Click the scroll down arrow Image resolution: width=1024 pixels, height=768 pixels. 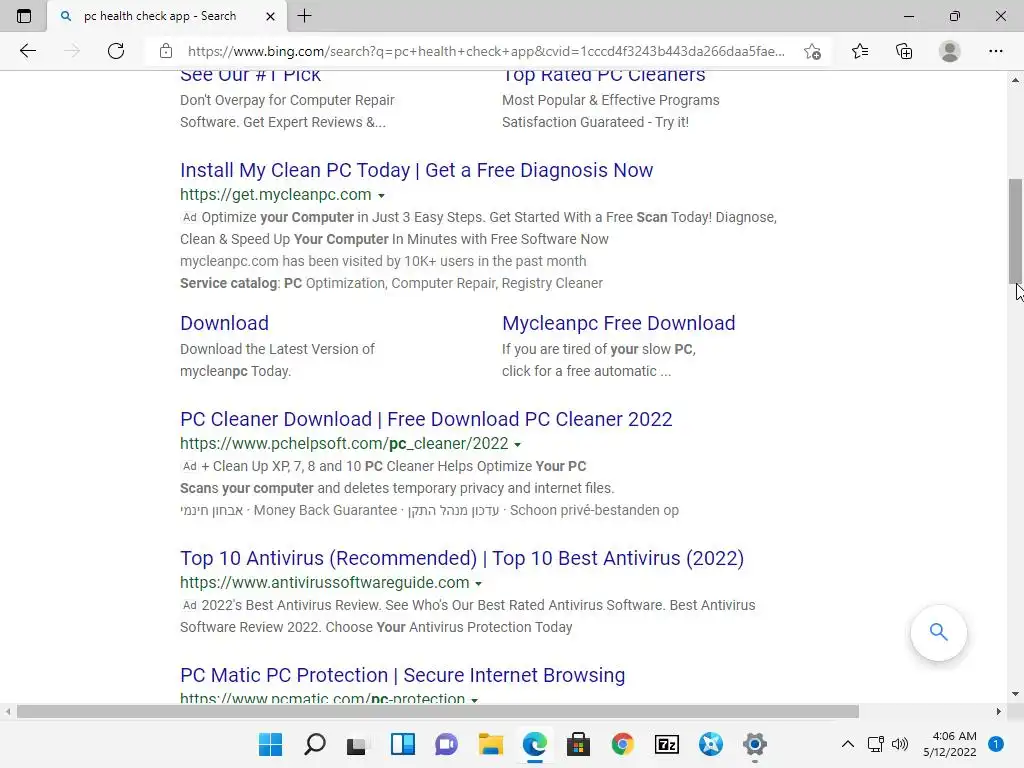coord(1015,694)
